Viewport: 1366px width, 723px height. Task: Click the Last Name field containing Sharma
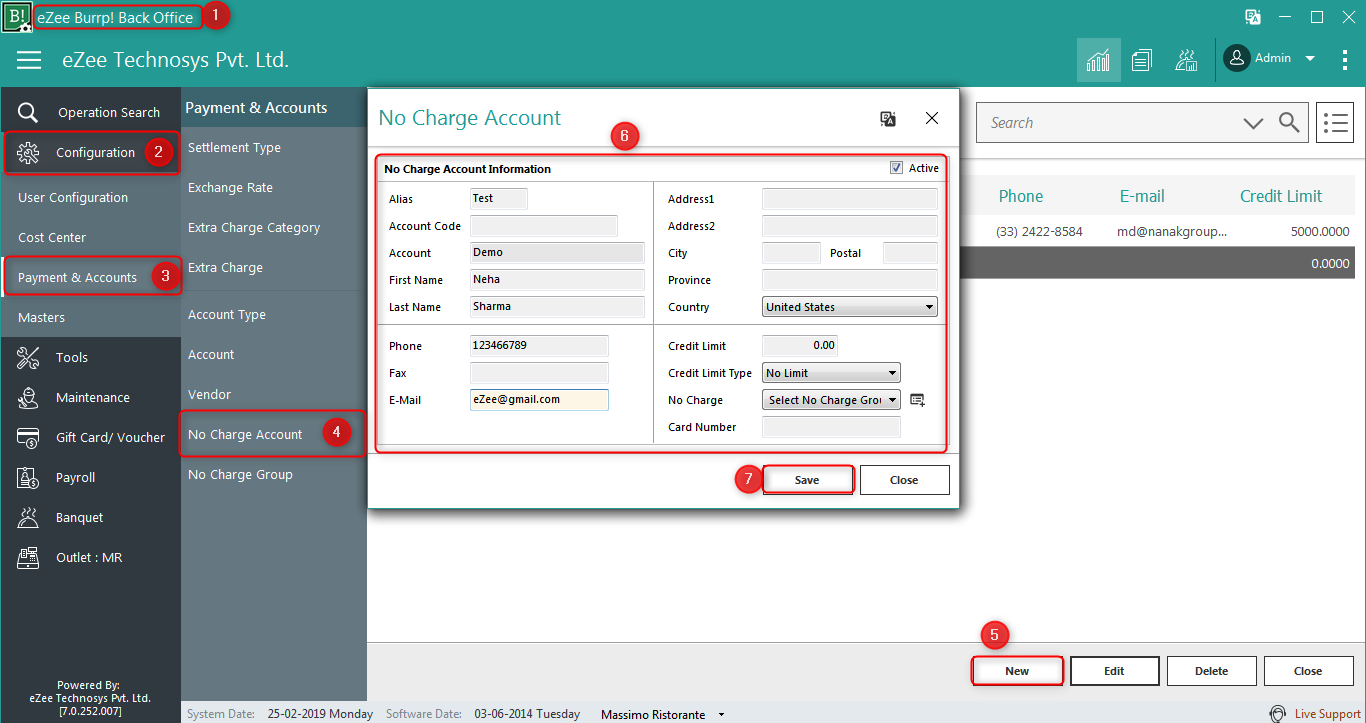(557, 307)
